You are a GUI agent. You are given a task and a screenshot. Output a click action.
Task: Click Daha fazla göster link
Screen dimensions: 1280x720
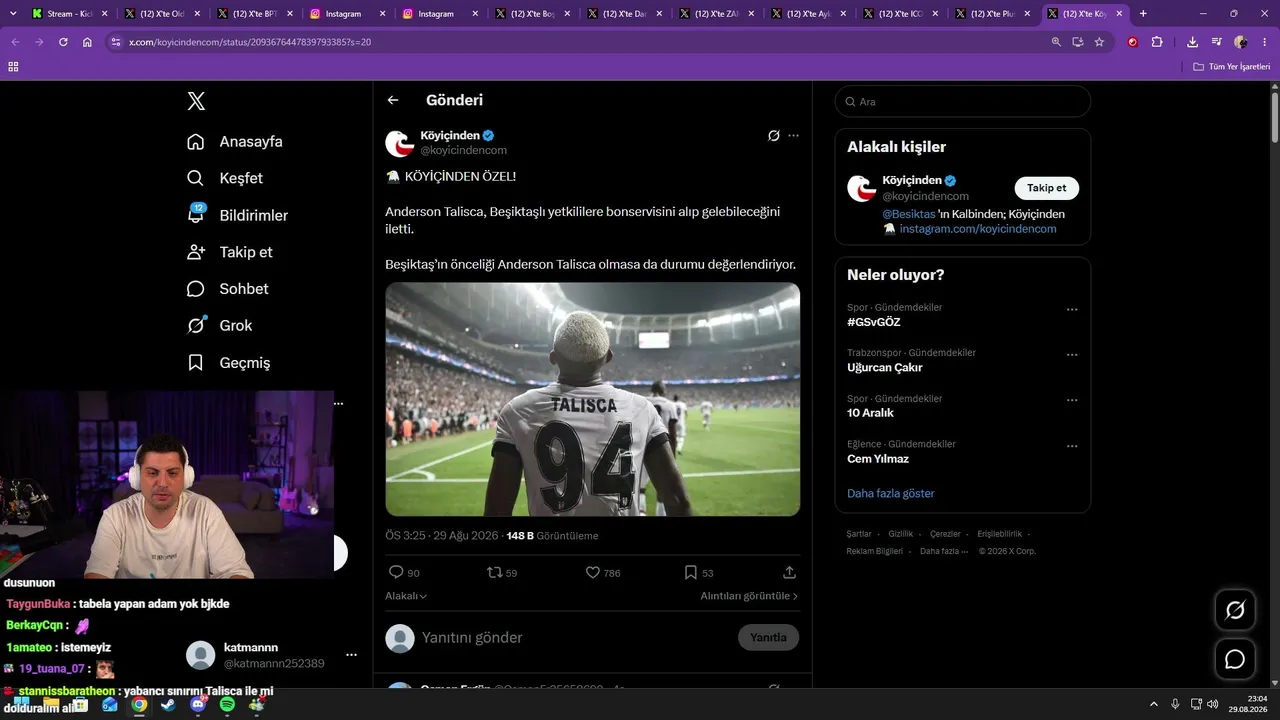click(x=891, y=493)
